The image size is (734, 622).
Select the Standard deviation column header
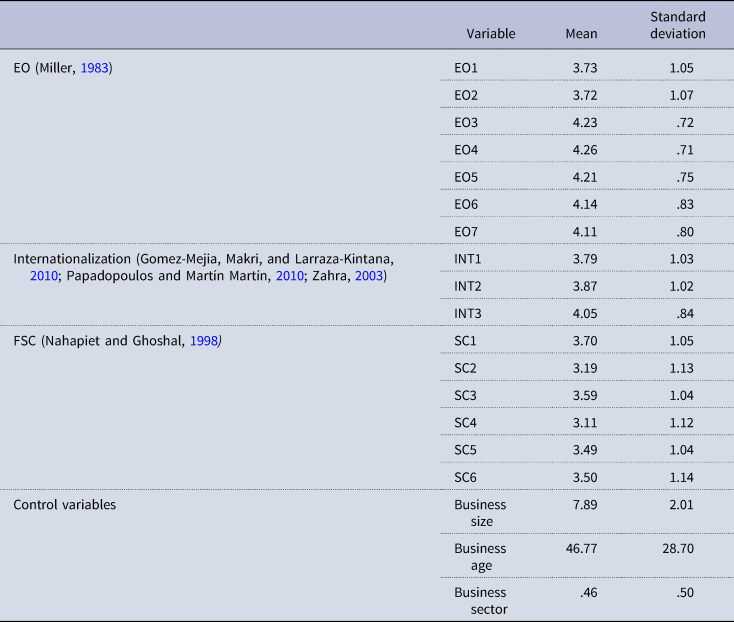pyautogui.click(x=680, y=25)
